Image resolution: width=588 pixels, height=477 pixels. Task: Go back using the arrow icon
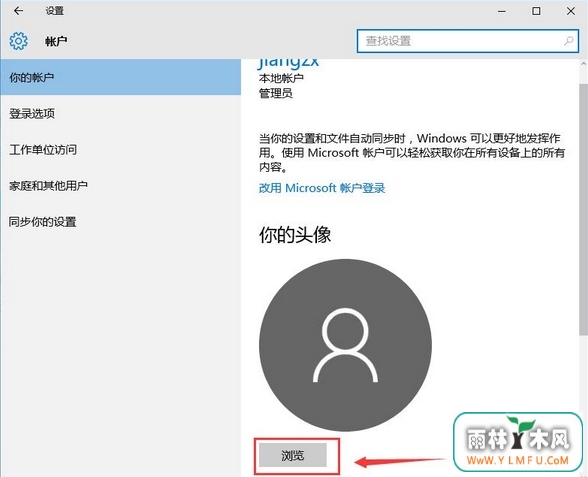[x=18, y=11]
